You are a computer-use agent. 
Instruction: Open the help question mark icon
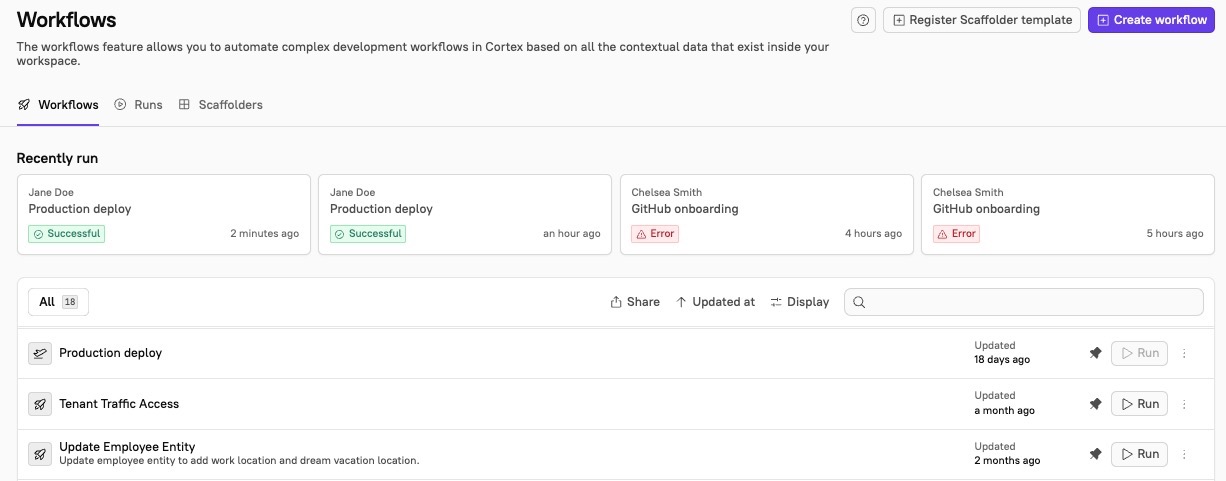[864, 20]
